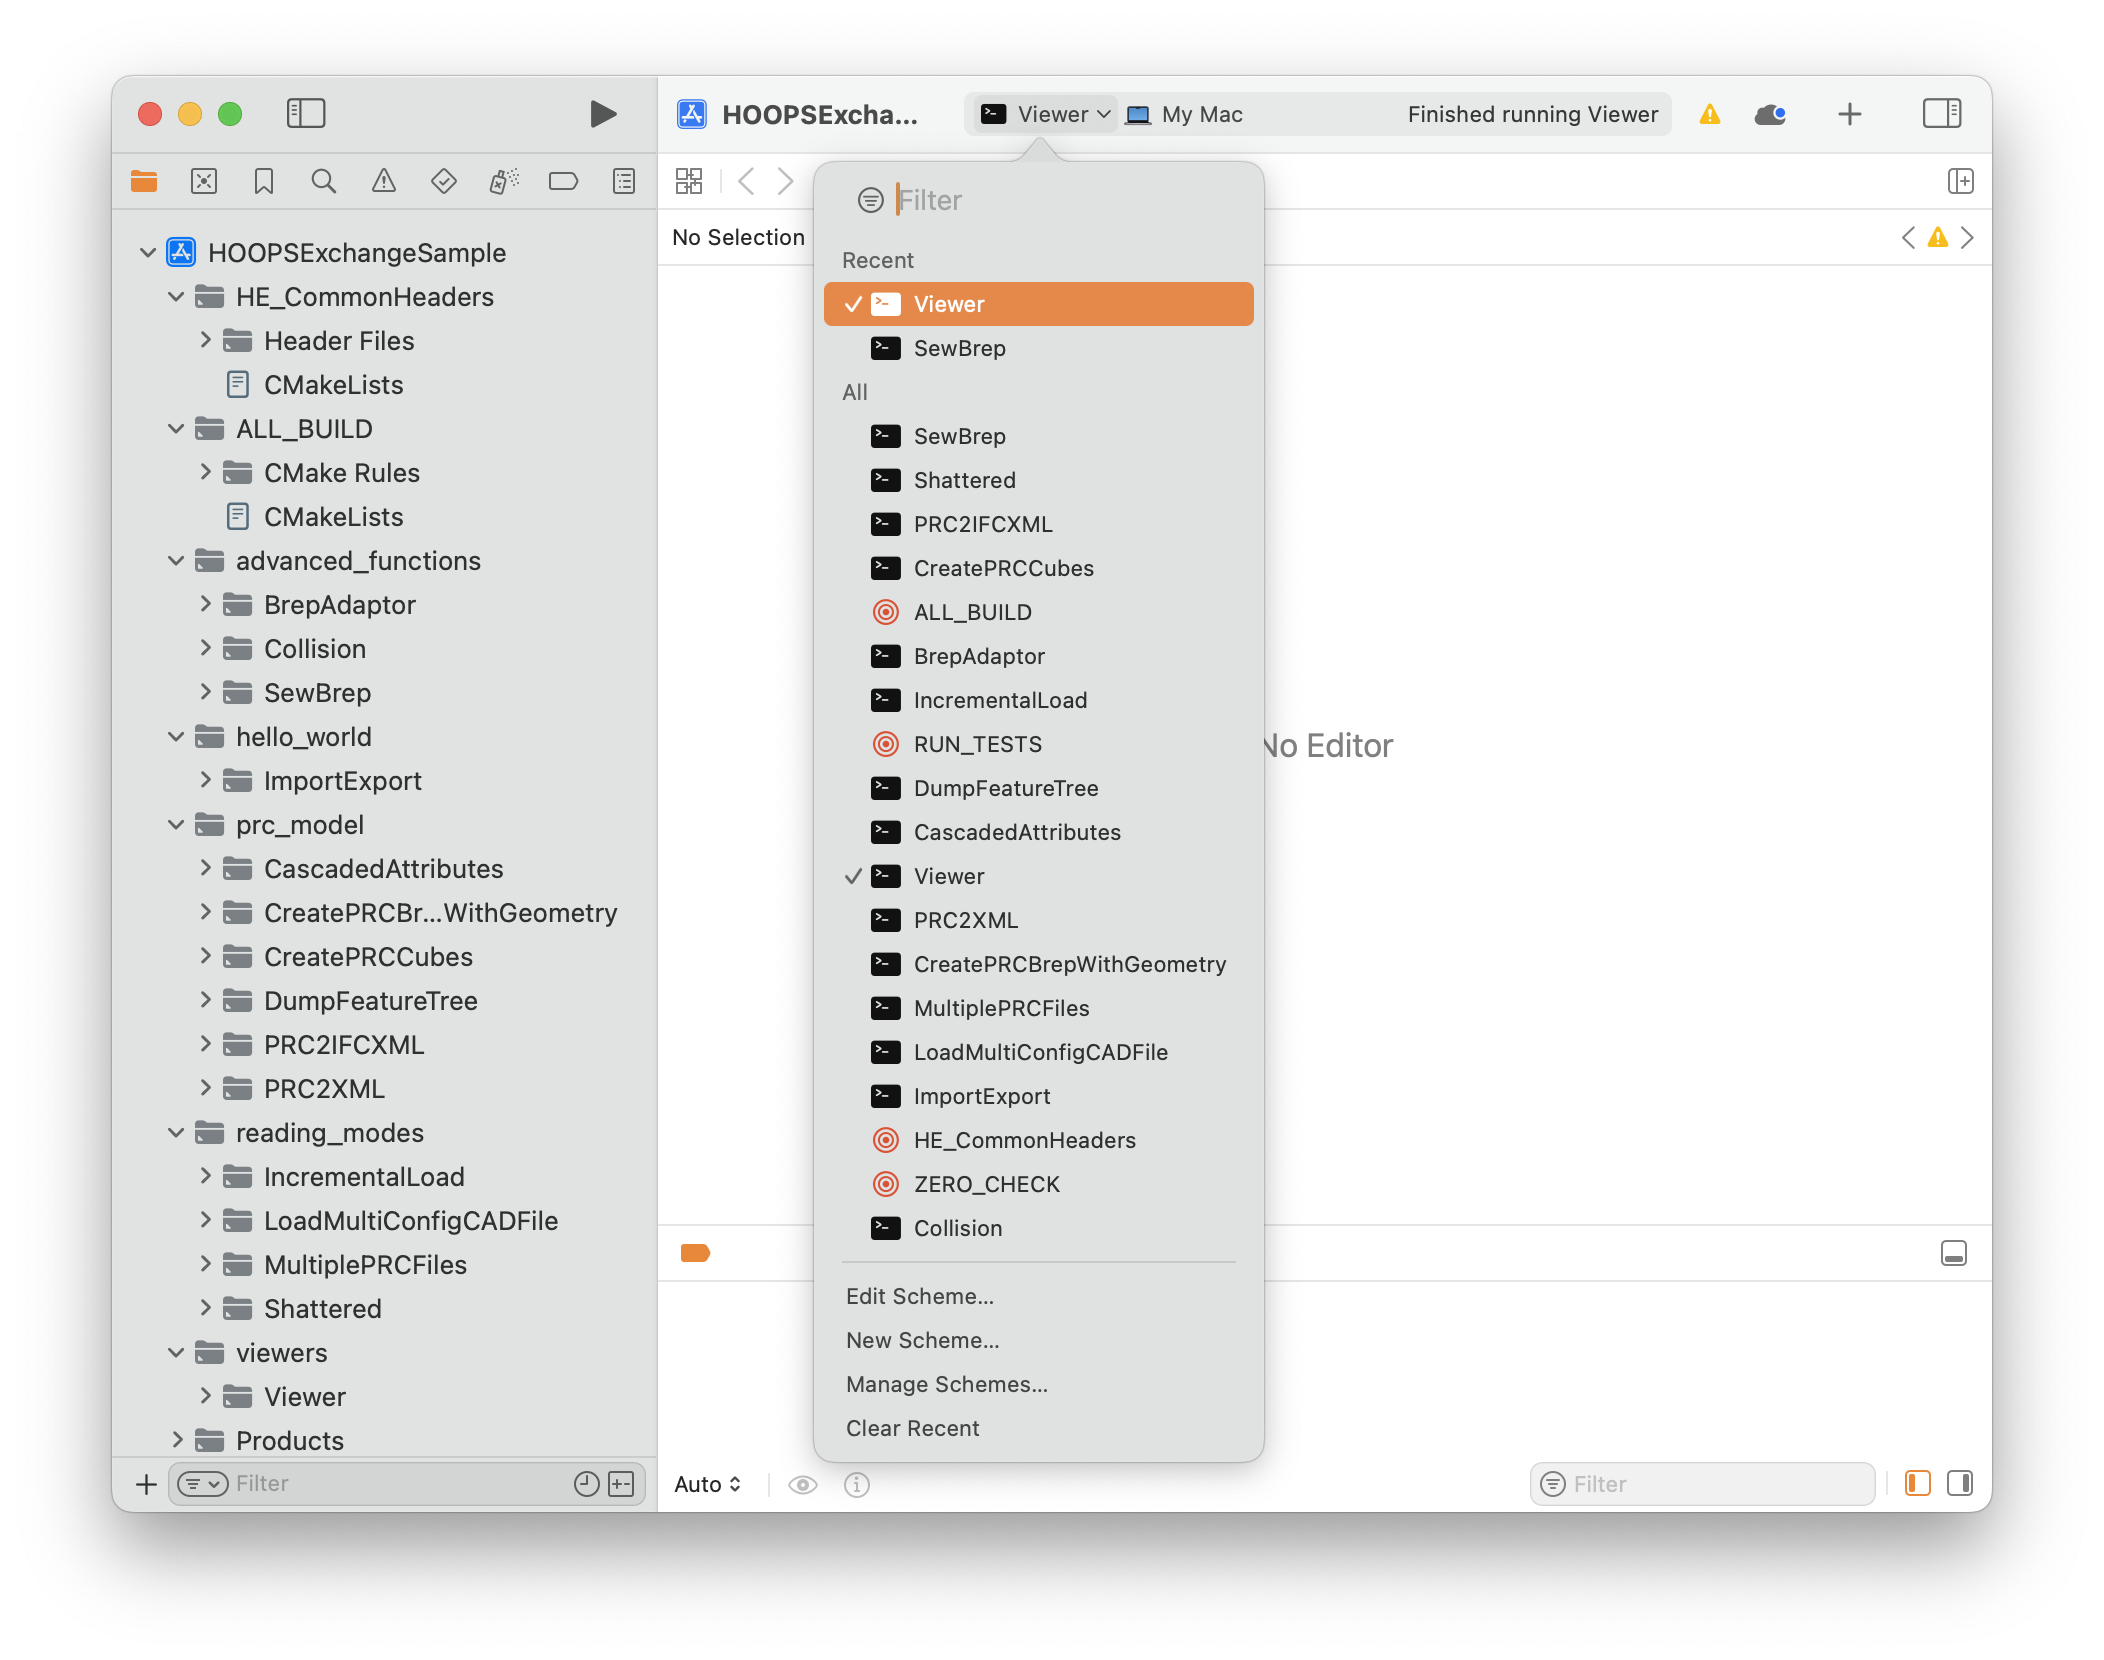Open the Report navigator list icon
The width and height of the screenshot is (2104, 1660).
coord(623,181)
